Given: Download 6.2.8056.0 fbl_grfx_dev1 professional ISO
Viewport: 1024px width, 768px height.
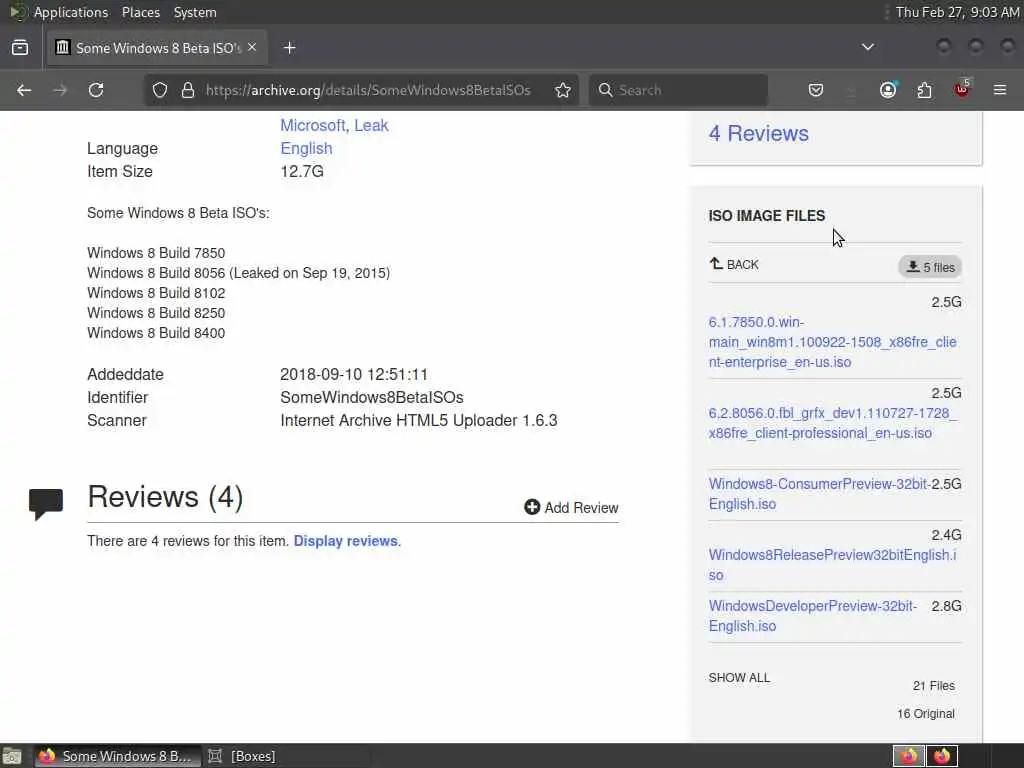Looking at the screenshot, I should coord(832,423).
